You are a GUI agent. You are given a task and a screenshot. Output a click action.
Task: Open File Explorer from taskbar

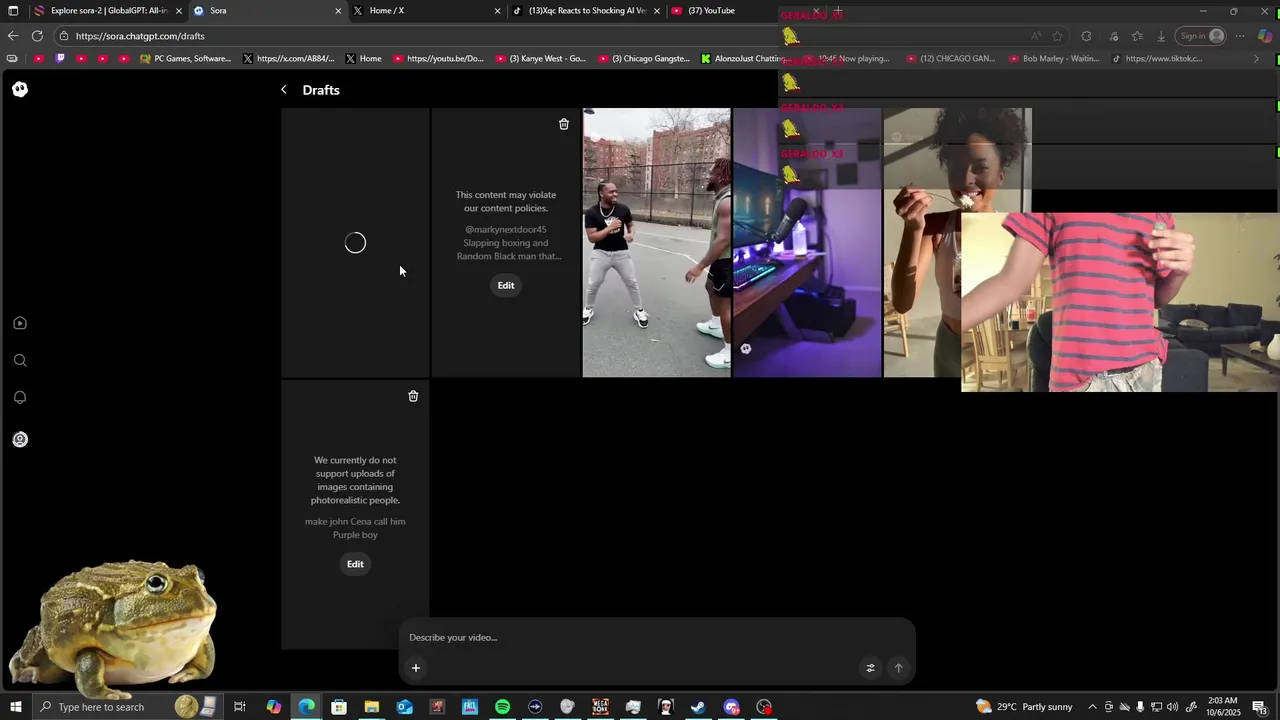tap(371, 707)
